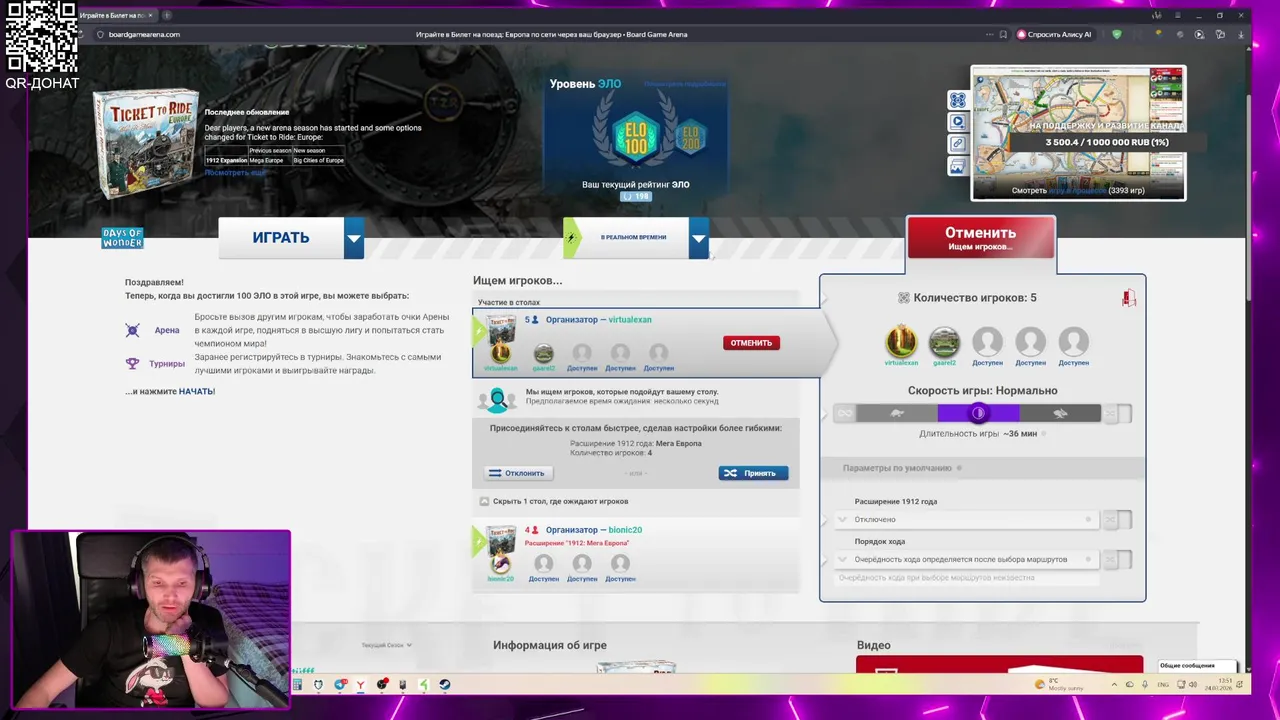1280x720 pixels.
Task: Click virtualexan's avatar in the table panel
Action: (901, 342)
